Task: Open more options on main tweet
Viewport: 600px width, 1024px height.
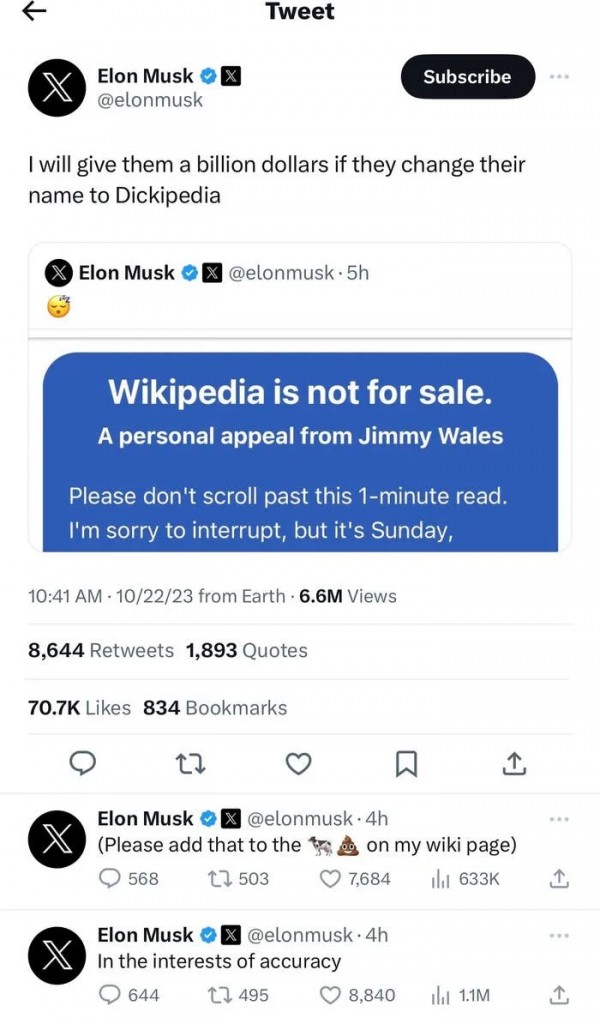Action: pyautogui.click(x=559, y=76)
